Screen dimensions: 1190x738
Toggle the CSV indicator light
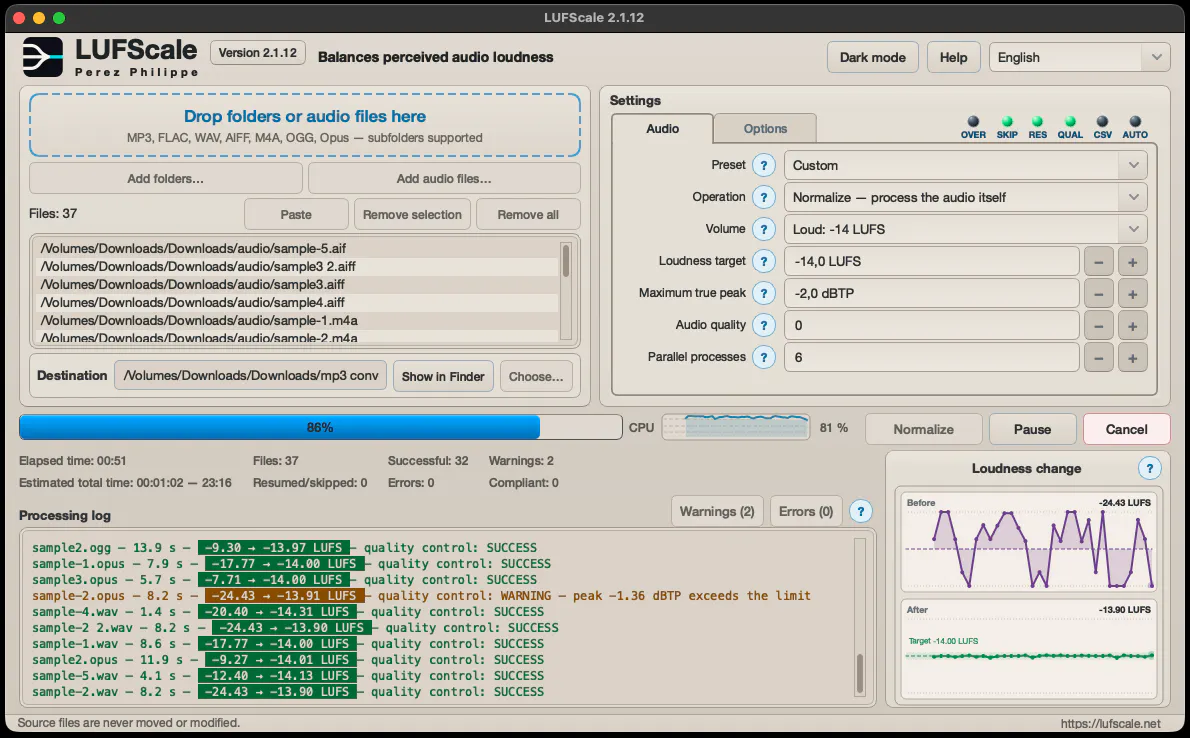[1103, 121]
